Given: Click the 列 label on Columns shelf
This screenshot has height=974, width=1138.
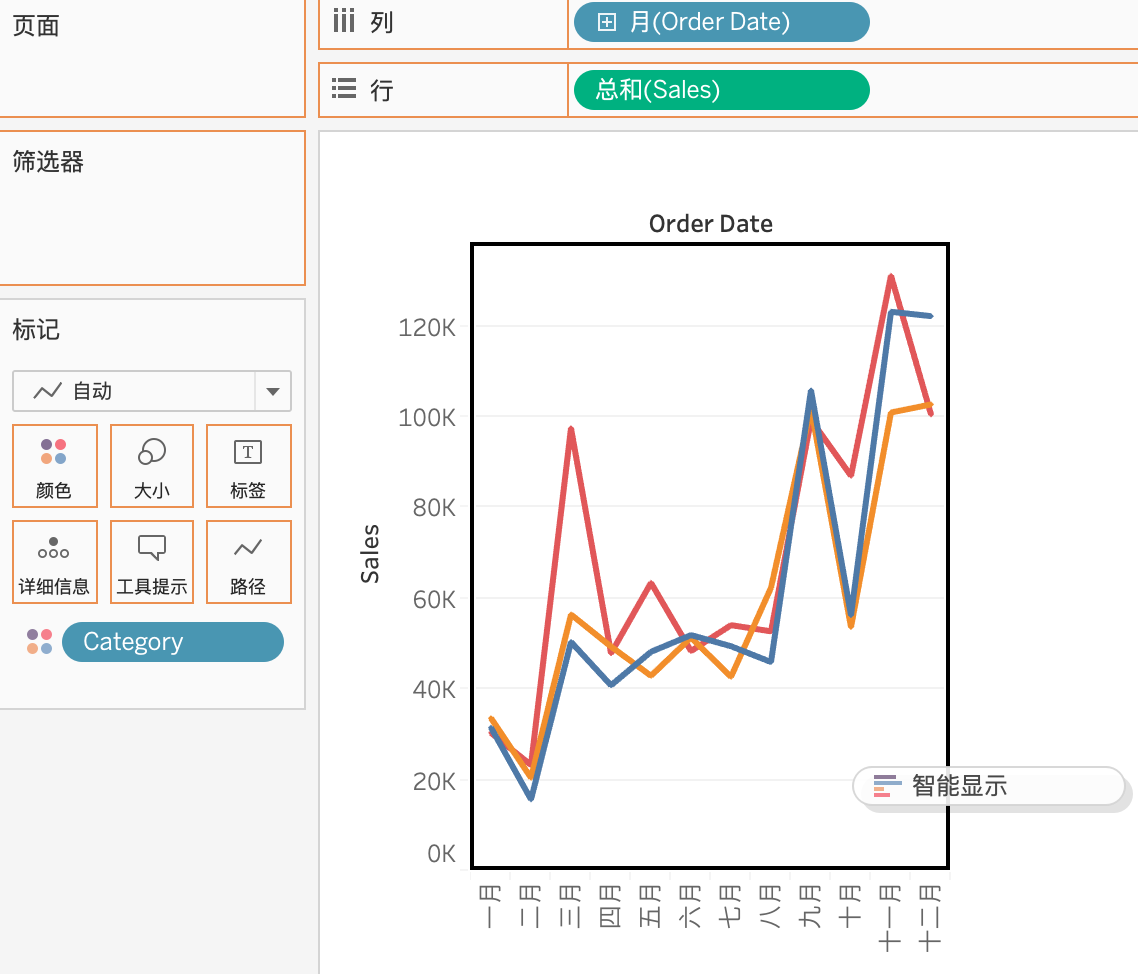Looking at the screenshot, I should [382, 22].
